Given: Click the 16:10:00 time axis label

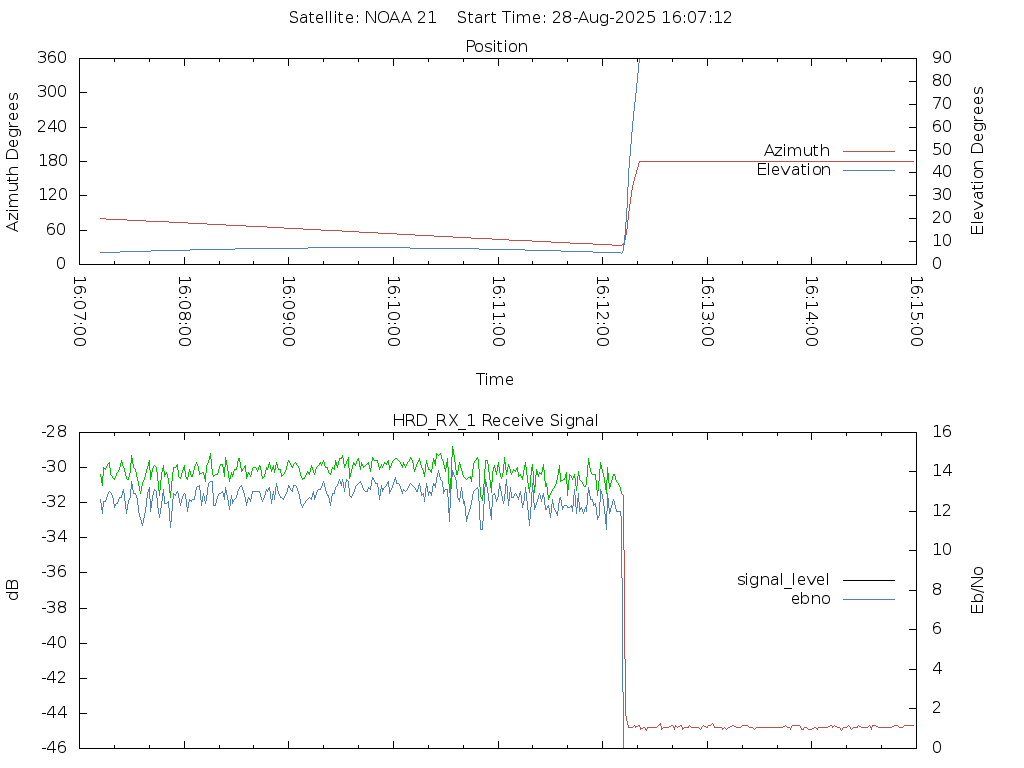Looking at the screenshot, I should coord(393,312).
